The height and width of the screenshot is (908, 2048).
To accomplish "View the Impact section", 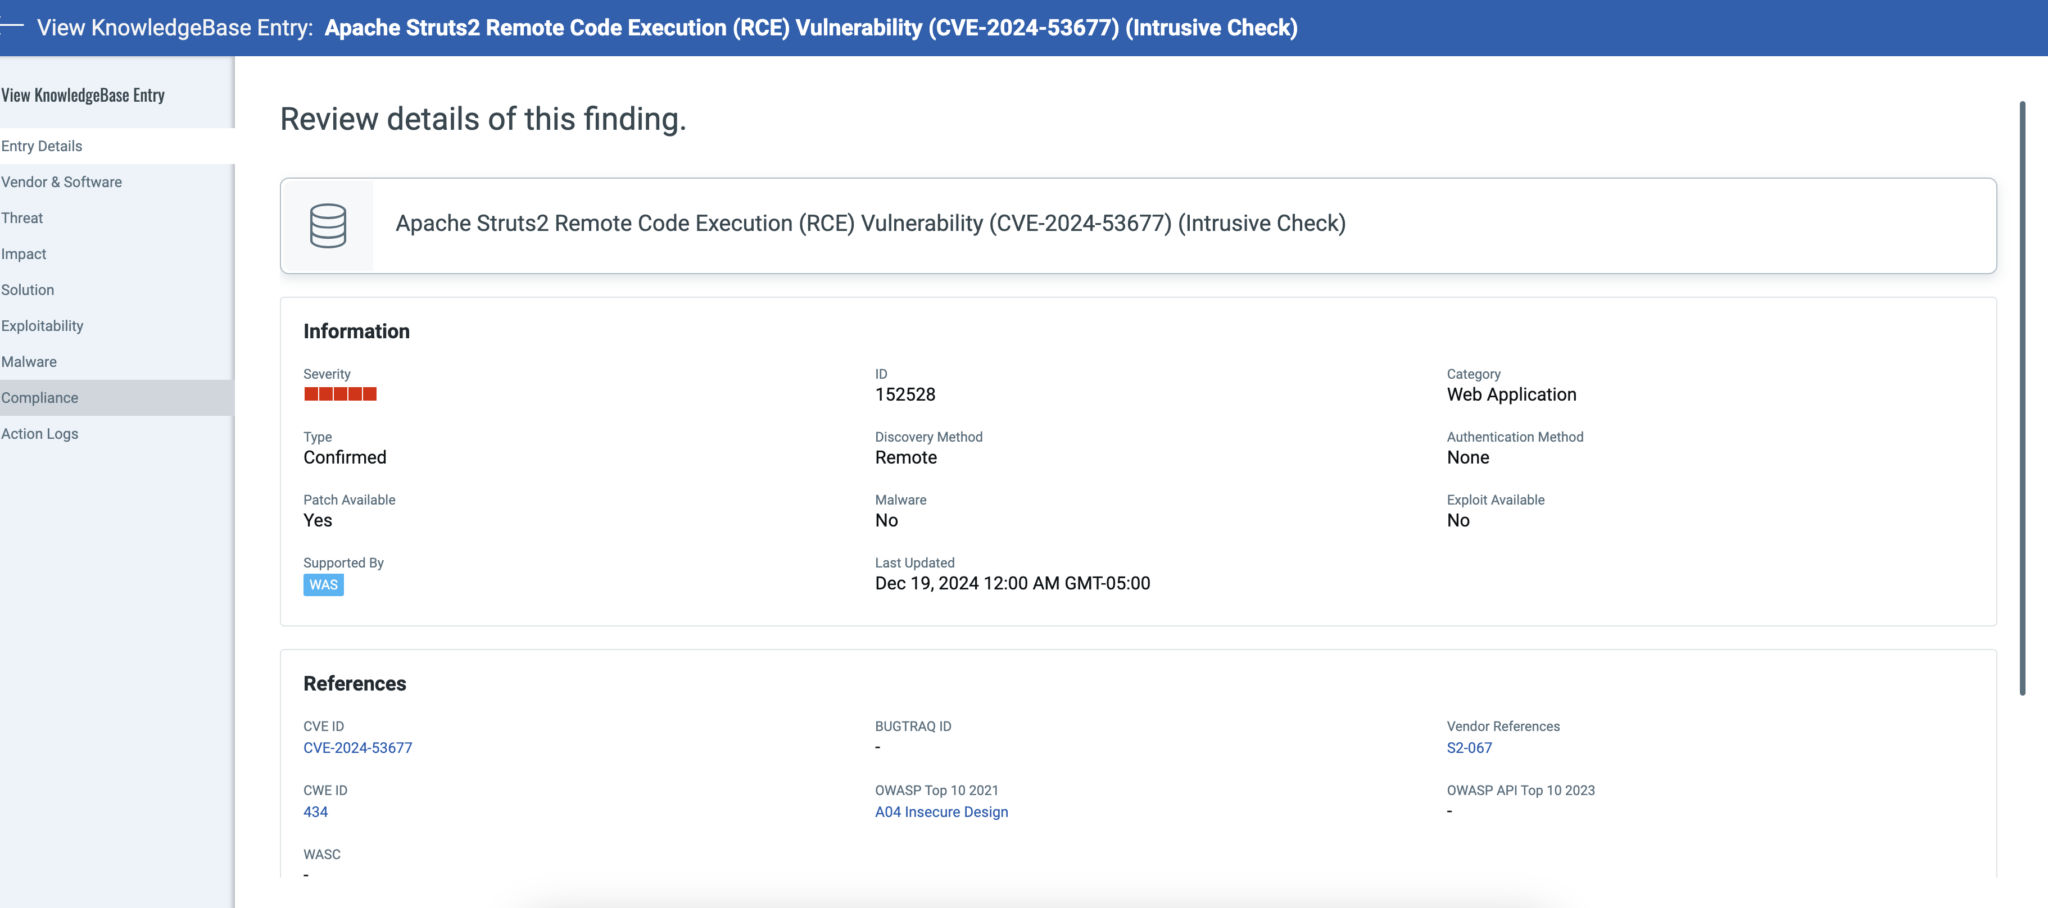I will coord(24,254).
